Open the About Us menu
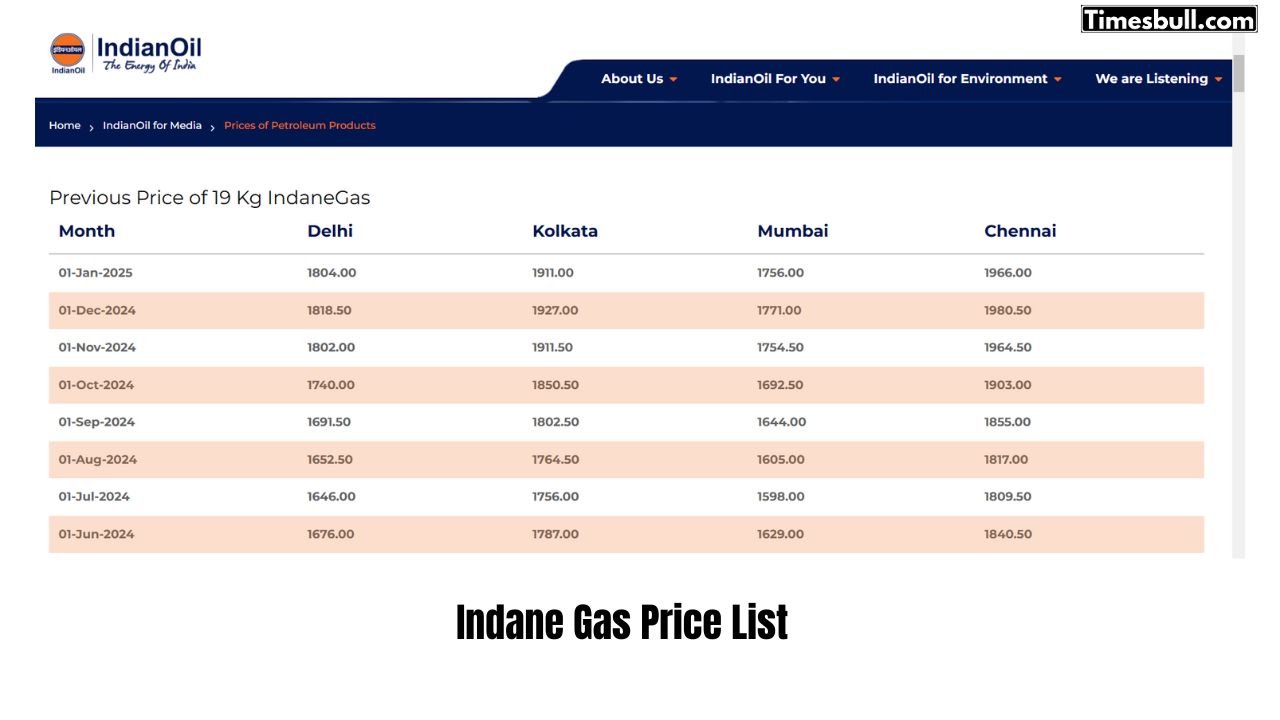1280x720 pixels. coord(632,79)
